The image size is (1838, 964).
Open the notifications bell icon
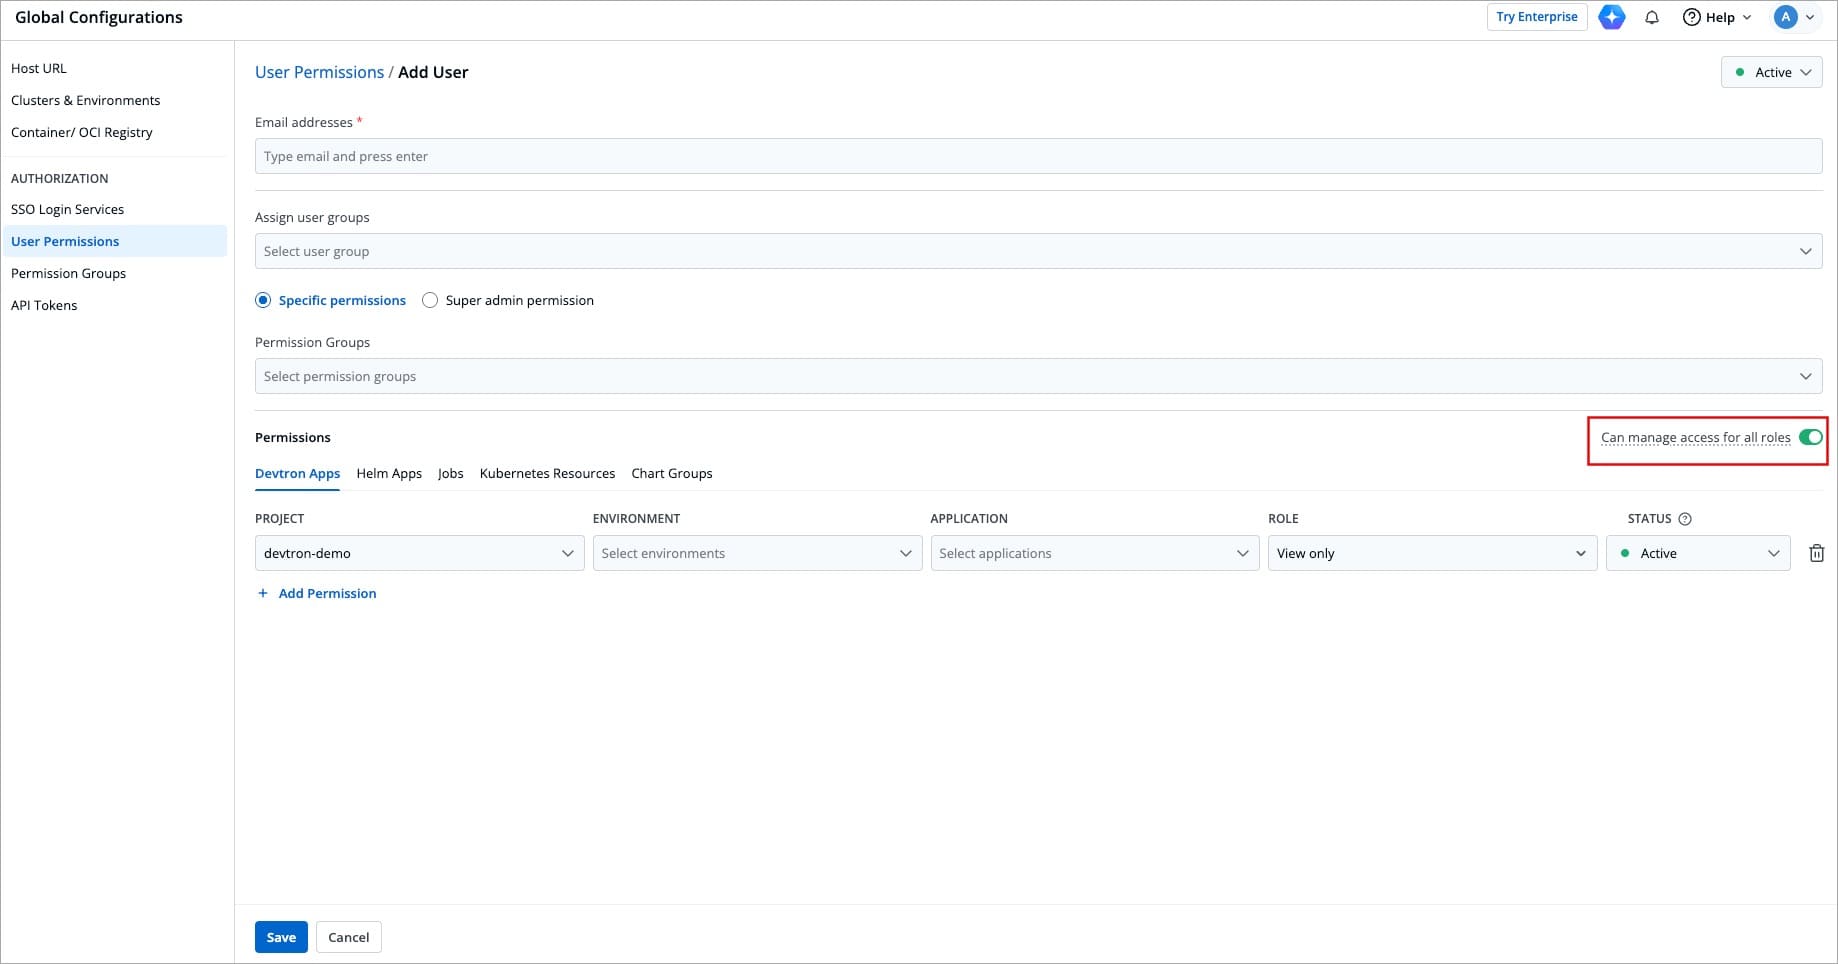1652,17
